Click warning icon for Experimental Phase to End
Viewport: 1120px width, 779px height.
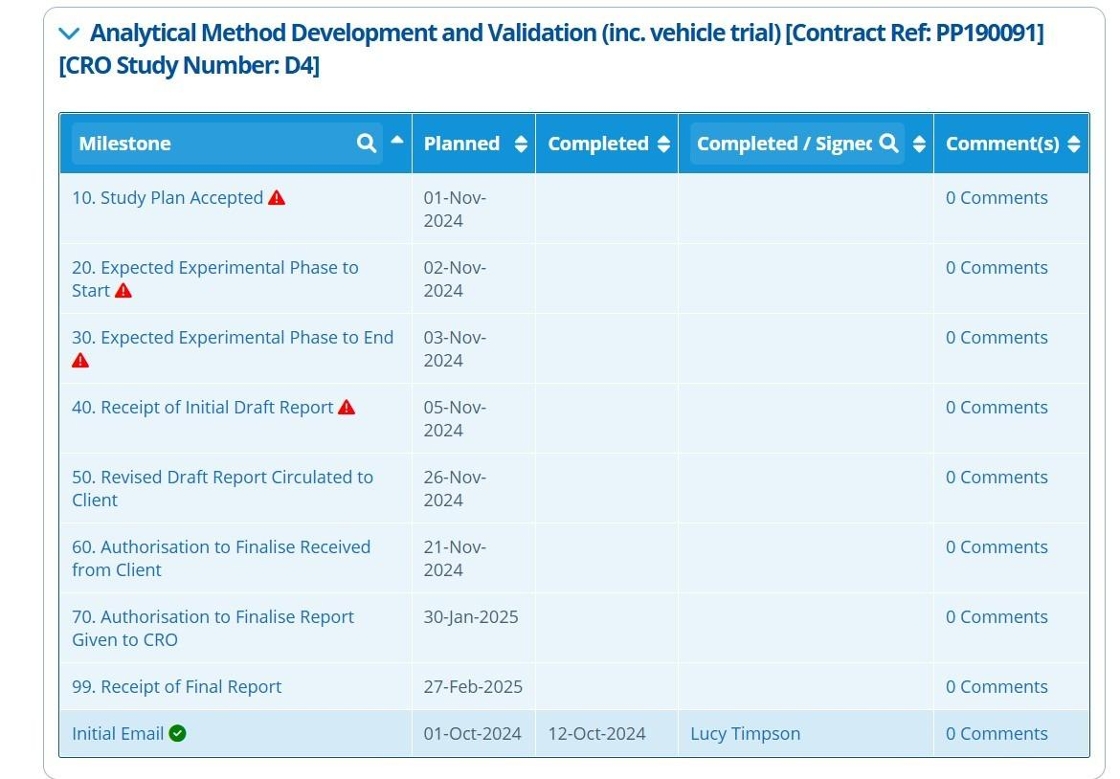81,361
